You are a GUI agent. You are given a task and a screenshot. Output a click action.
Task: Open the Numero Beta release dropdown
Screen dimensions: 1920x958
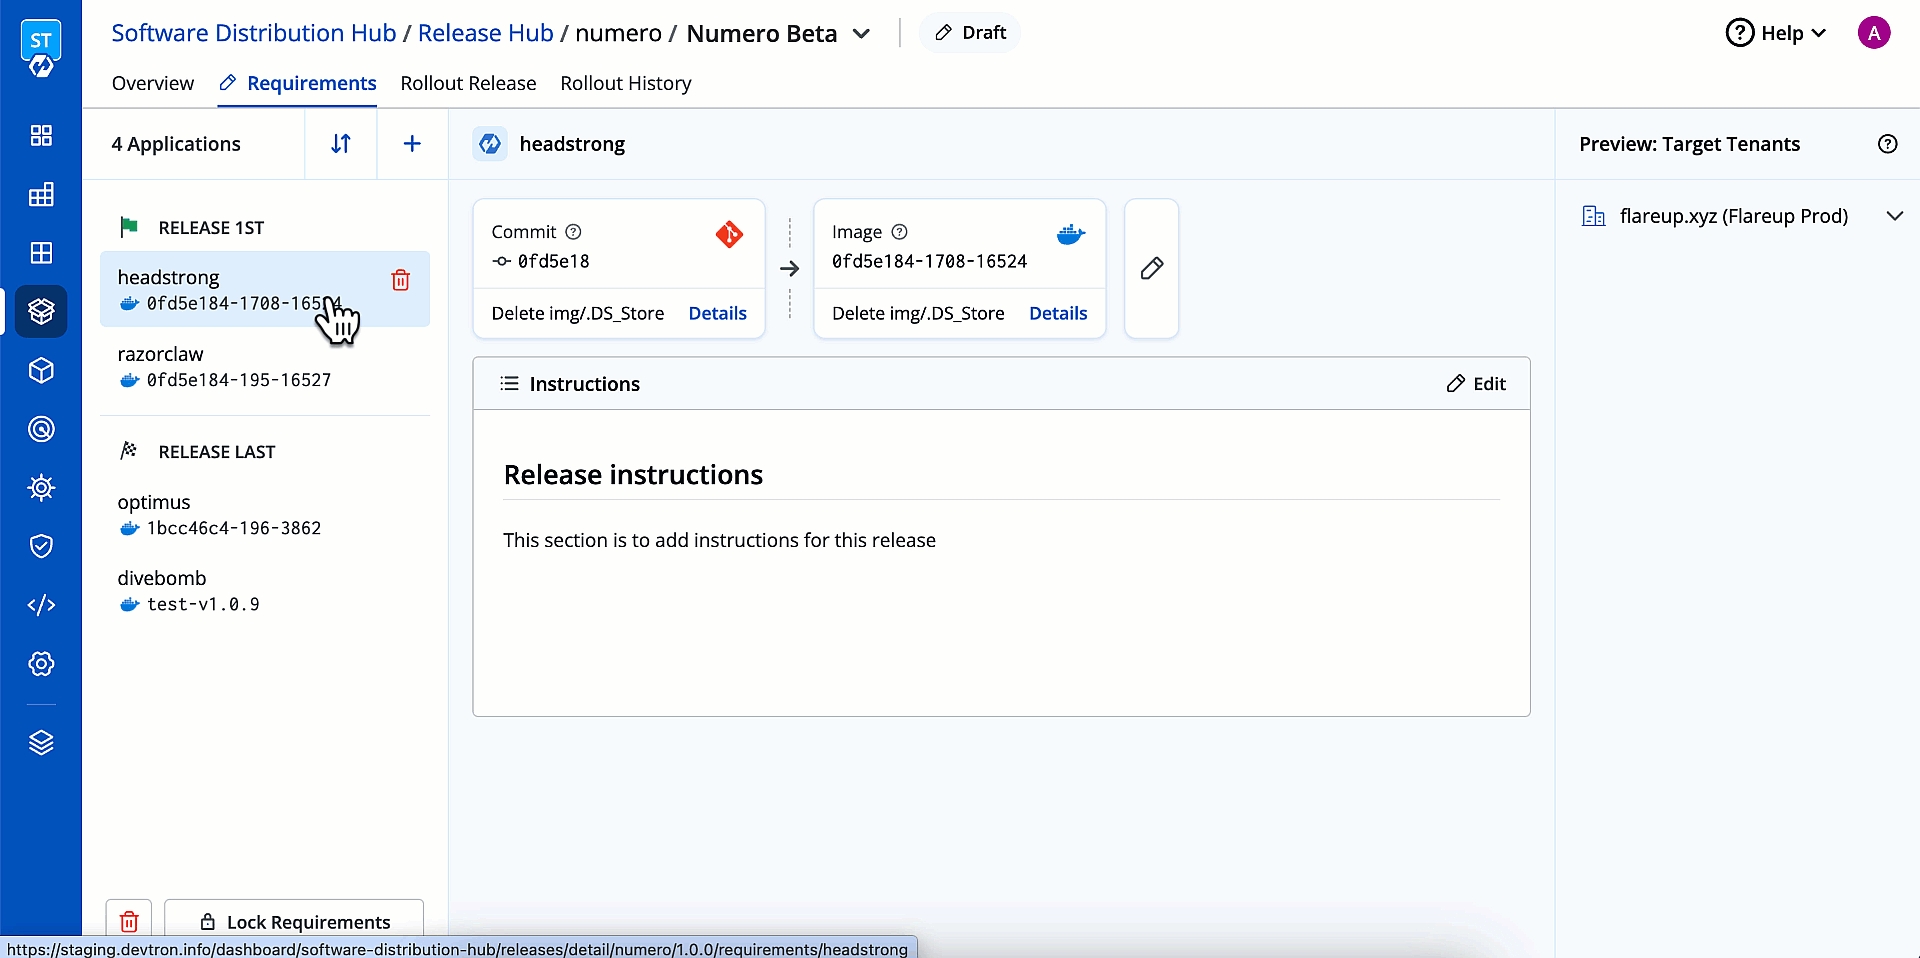pyautogui.click(x=861, y=34)
